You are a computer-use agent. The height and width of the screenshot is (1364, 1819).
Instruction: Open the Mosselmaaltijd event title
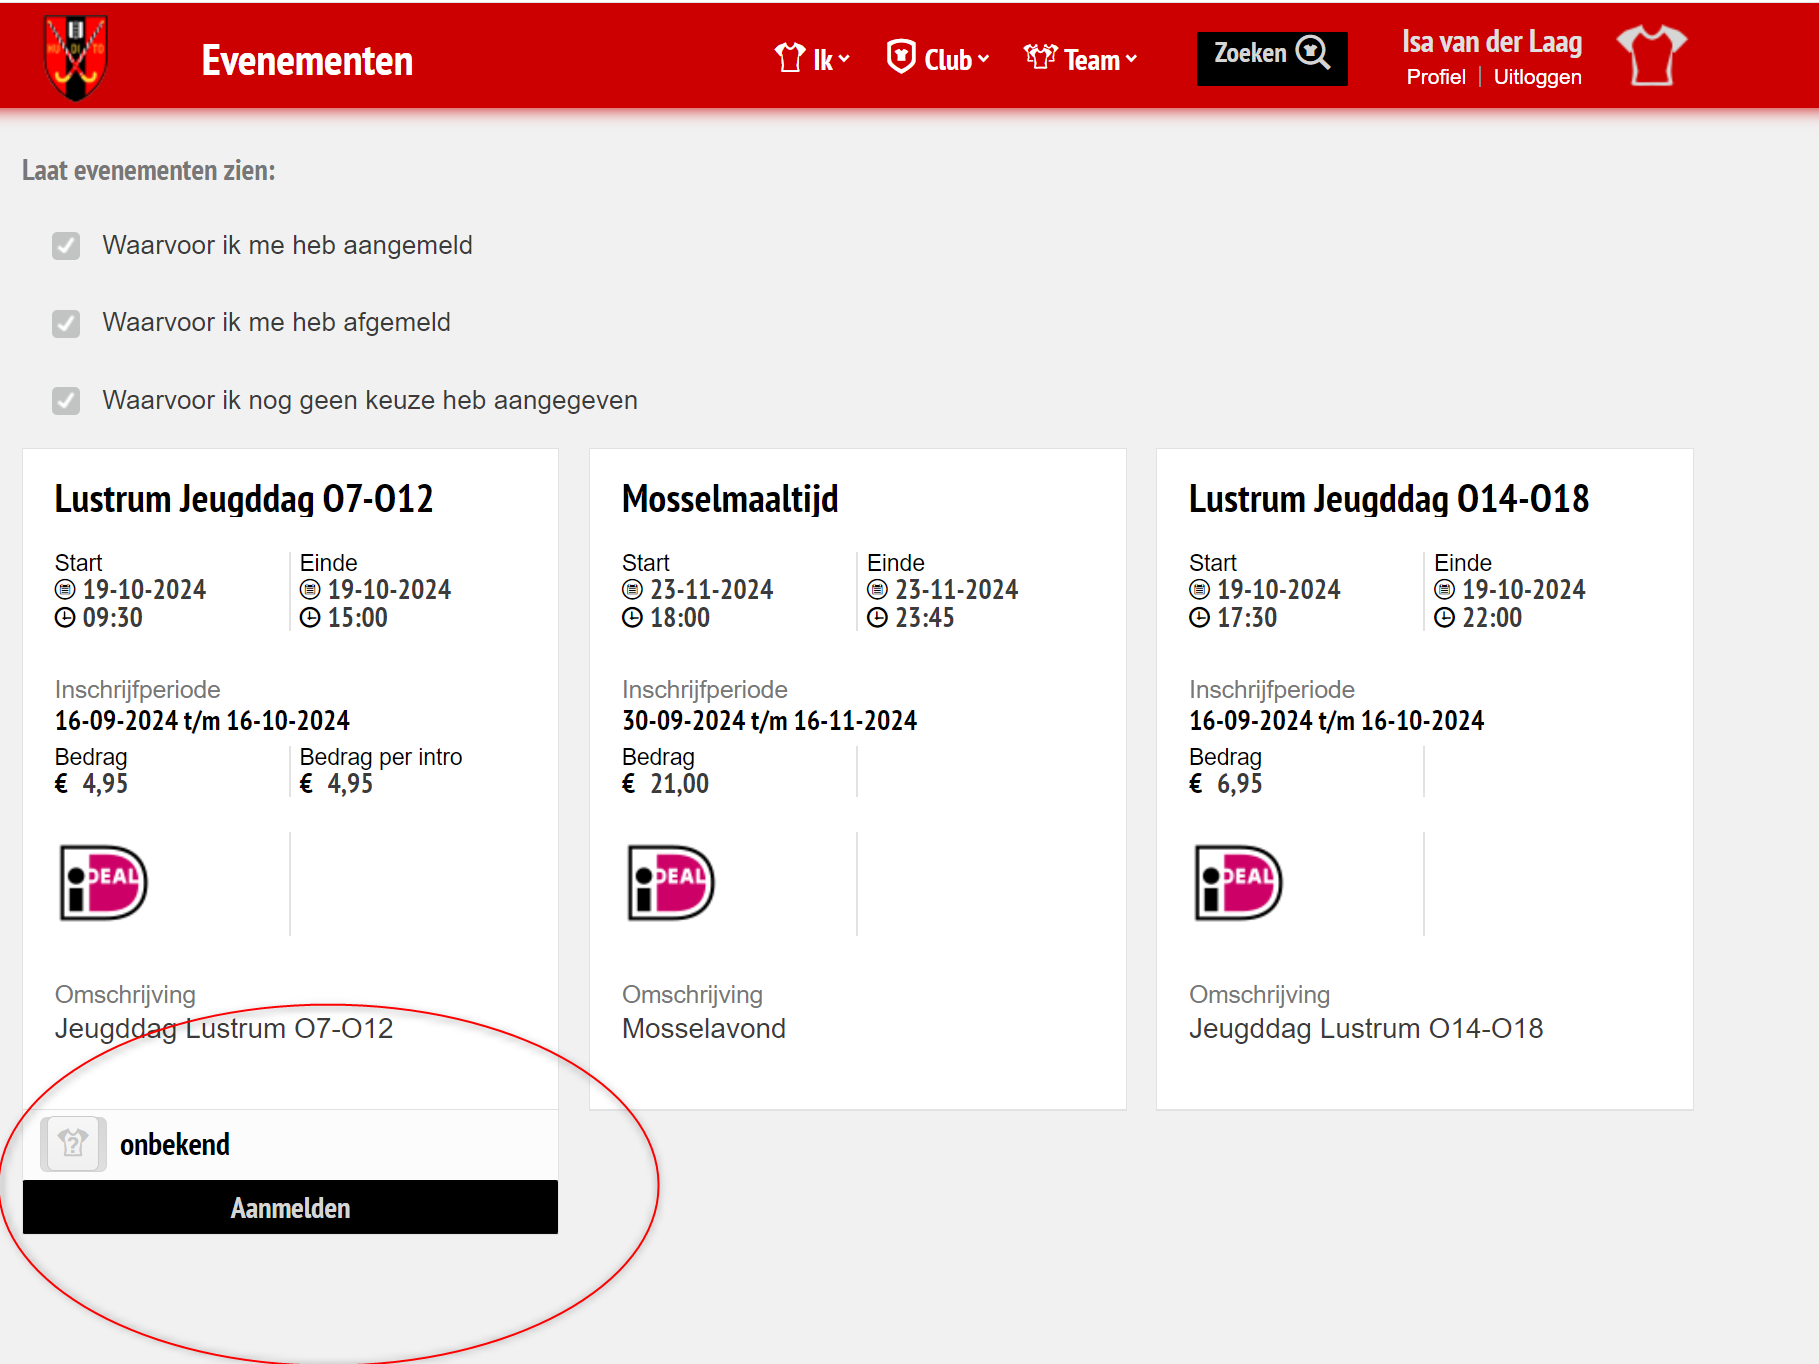coord(730,498)
